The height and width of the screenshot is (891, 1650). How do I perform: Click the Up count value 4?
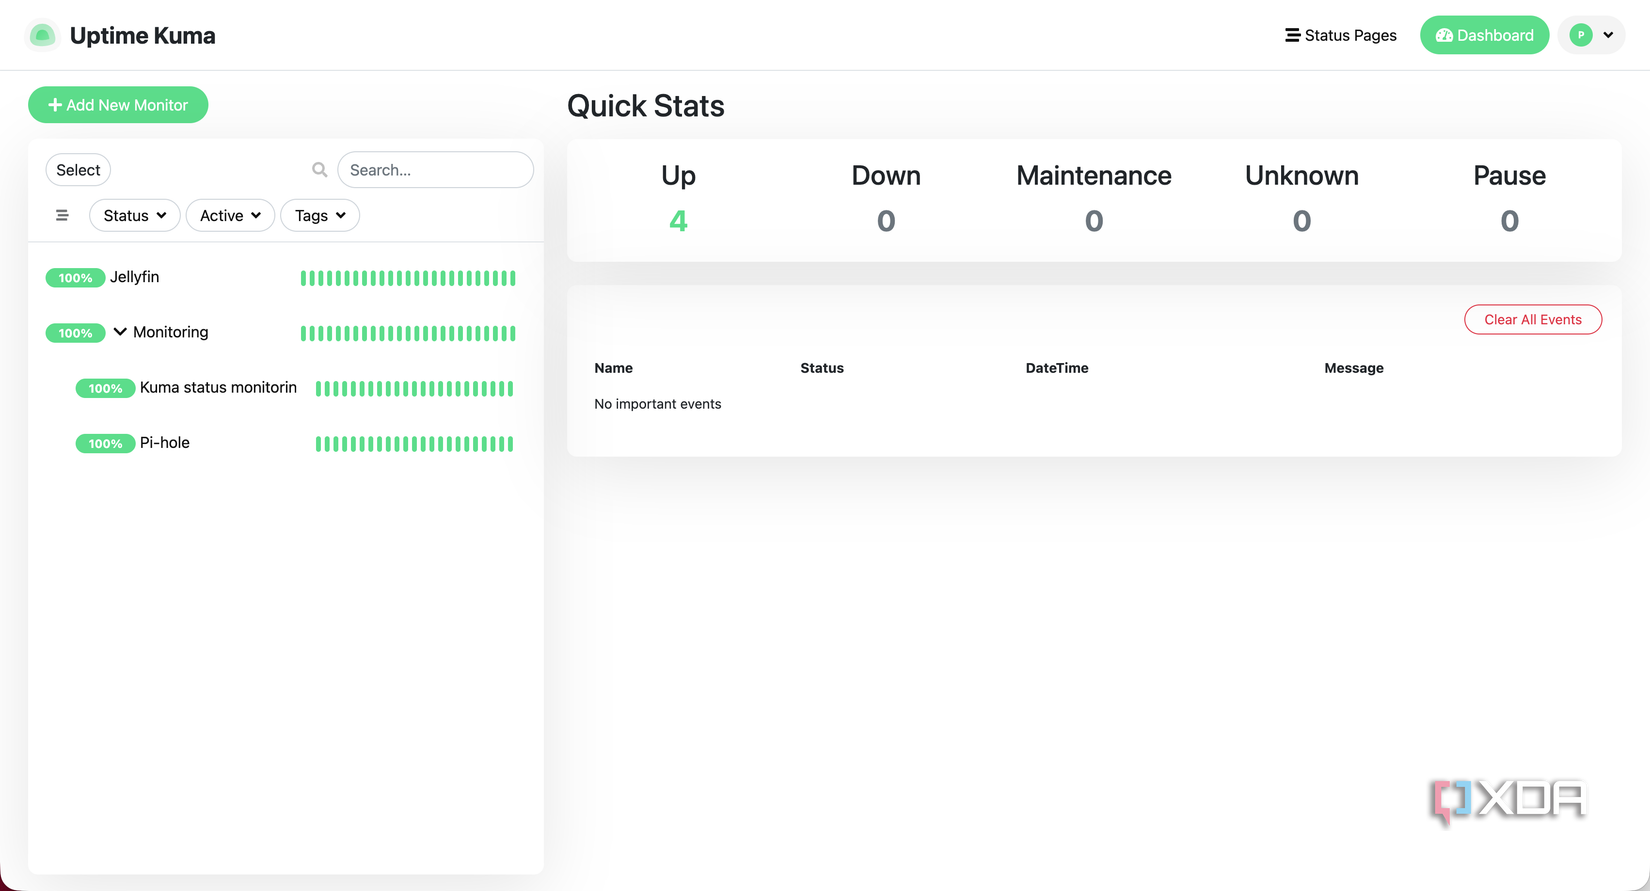coord(678,221)
